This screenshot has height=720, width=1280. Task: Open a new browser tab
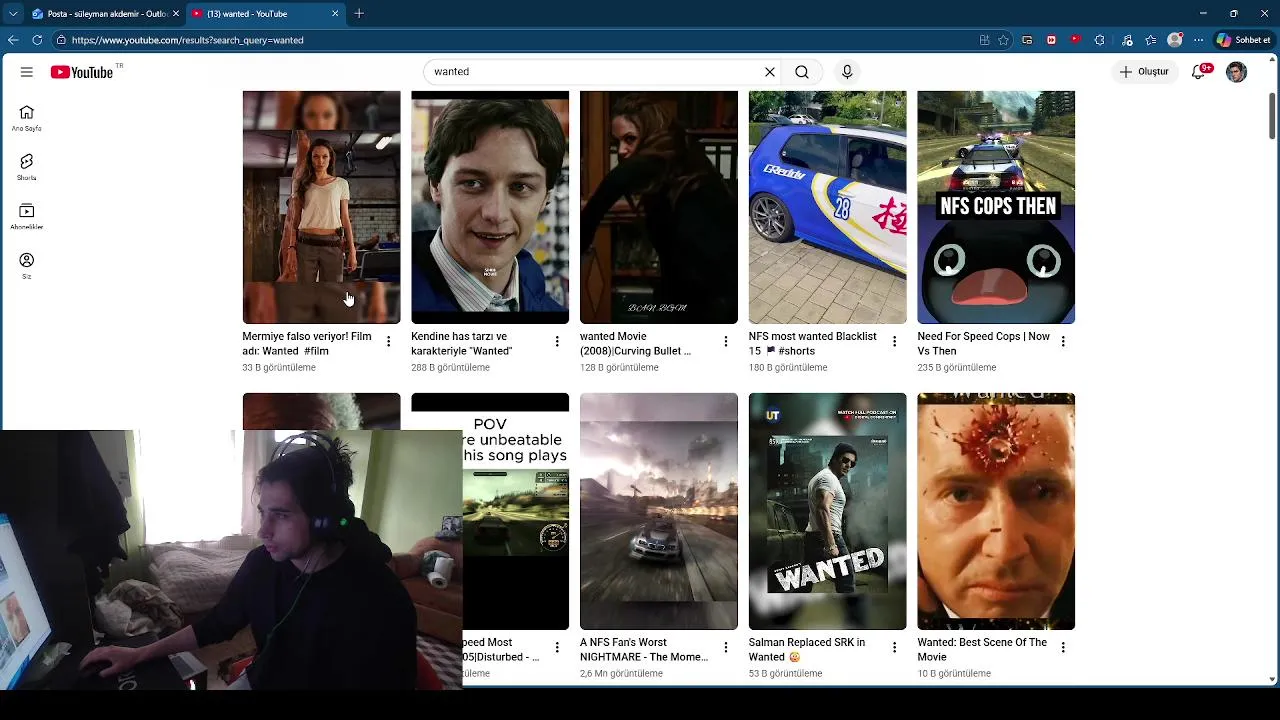coord(359,14)
